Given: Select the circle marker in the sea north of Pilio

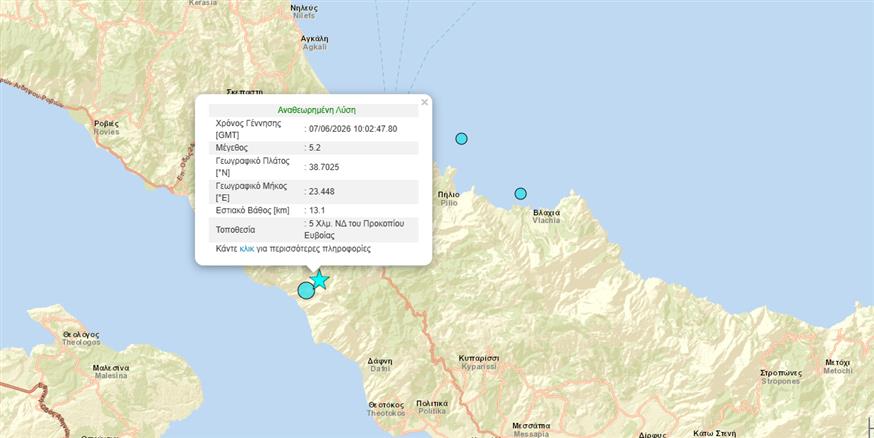Looking at the screenshot, I should pos(462,139).
